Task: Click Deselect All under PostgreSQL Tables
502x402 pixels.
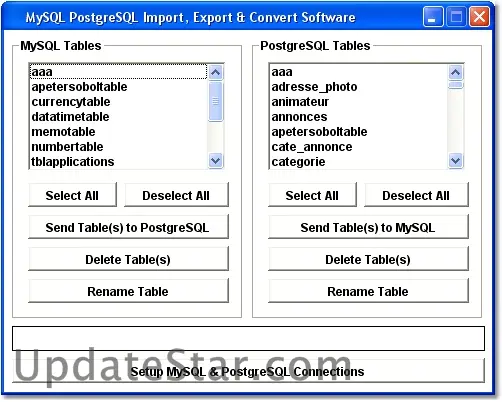Action: [x=416, y=195]
